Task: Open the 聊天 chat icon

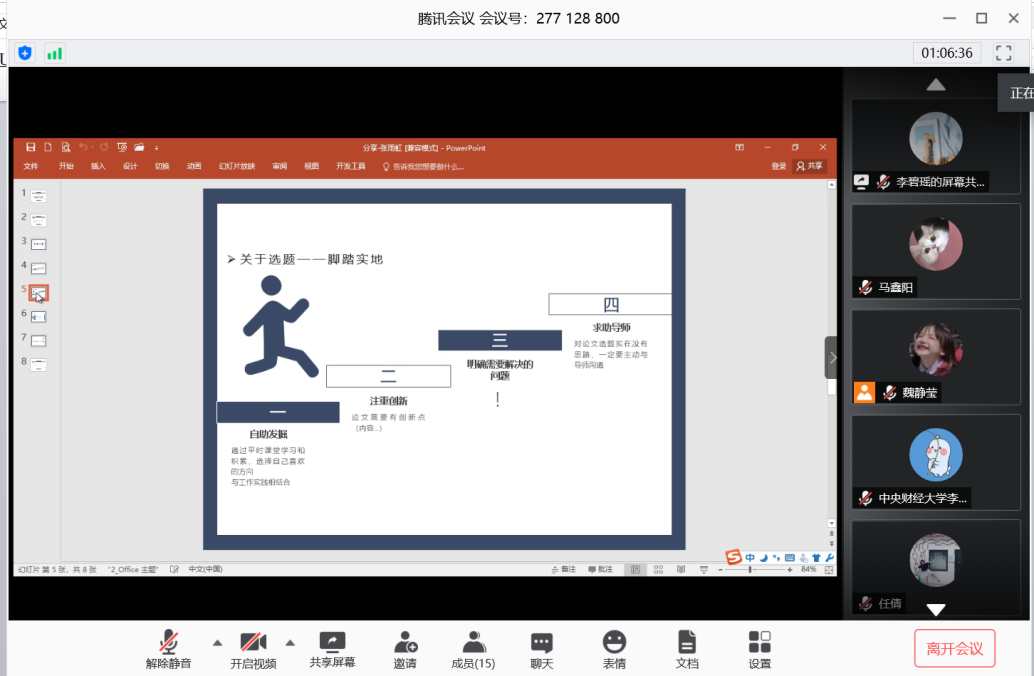Action: [x=542, y=642]
